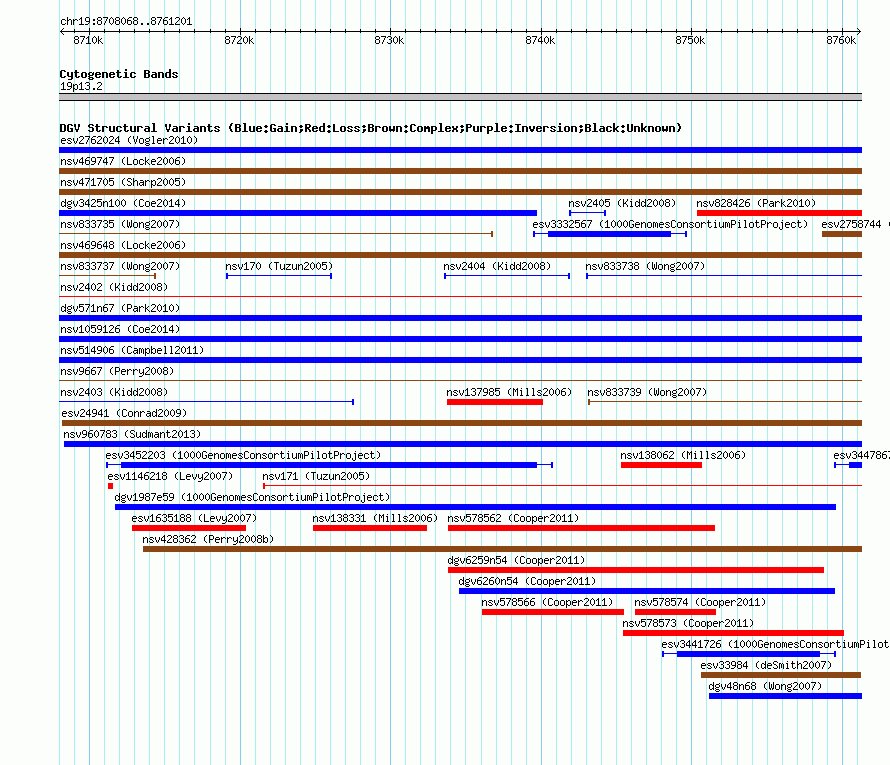This screenshot has height=765, width=890.
Task: Select the nsv138062 (Mills2006) label
Action: (x=683, y=455)
